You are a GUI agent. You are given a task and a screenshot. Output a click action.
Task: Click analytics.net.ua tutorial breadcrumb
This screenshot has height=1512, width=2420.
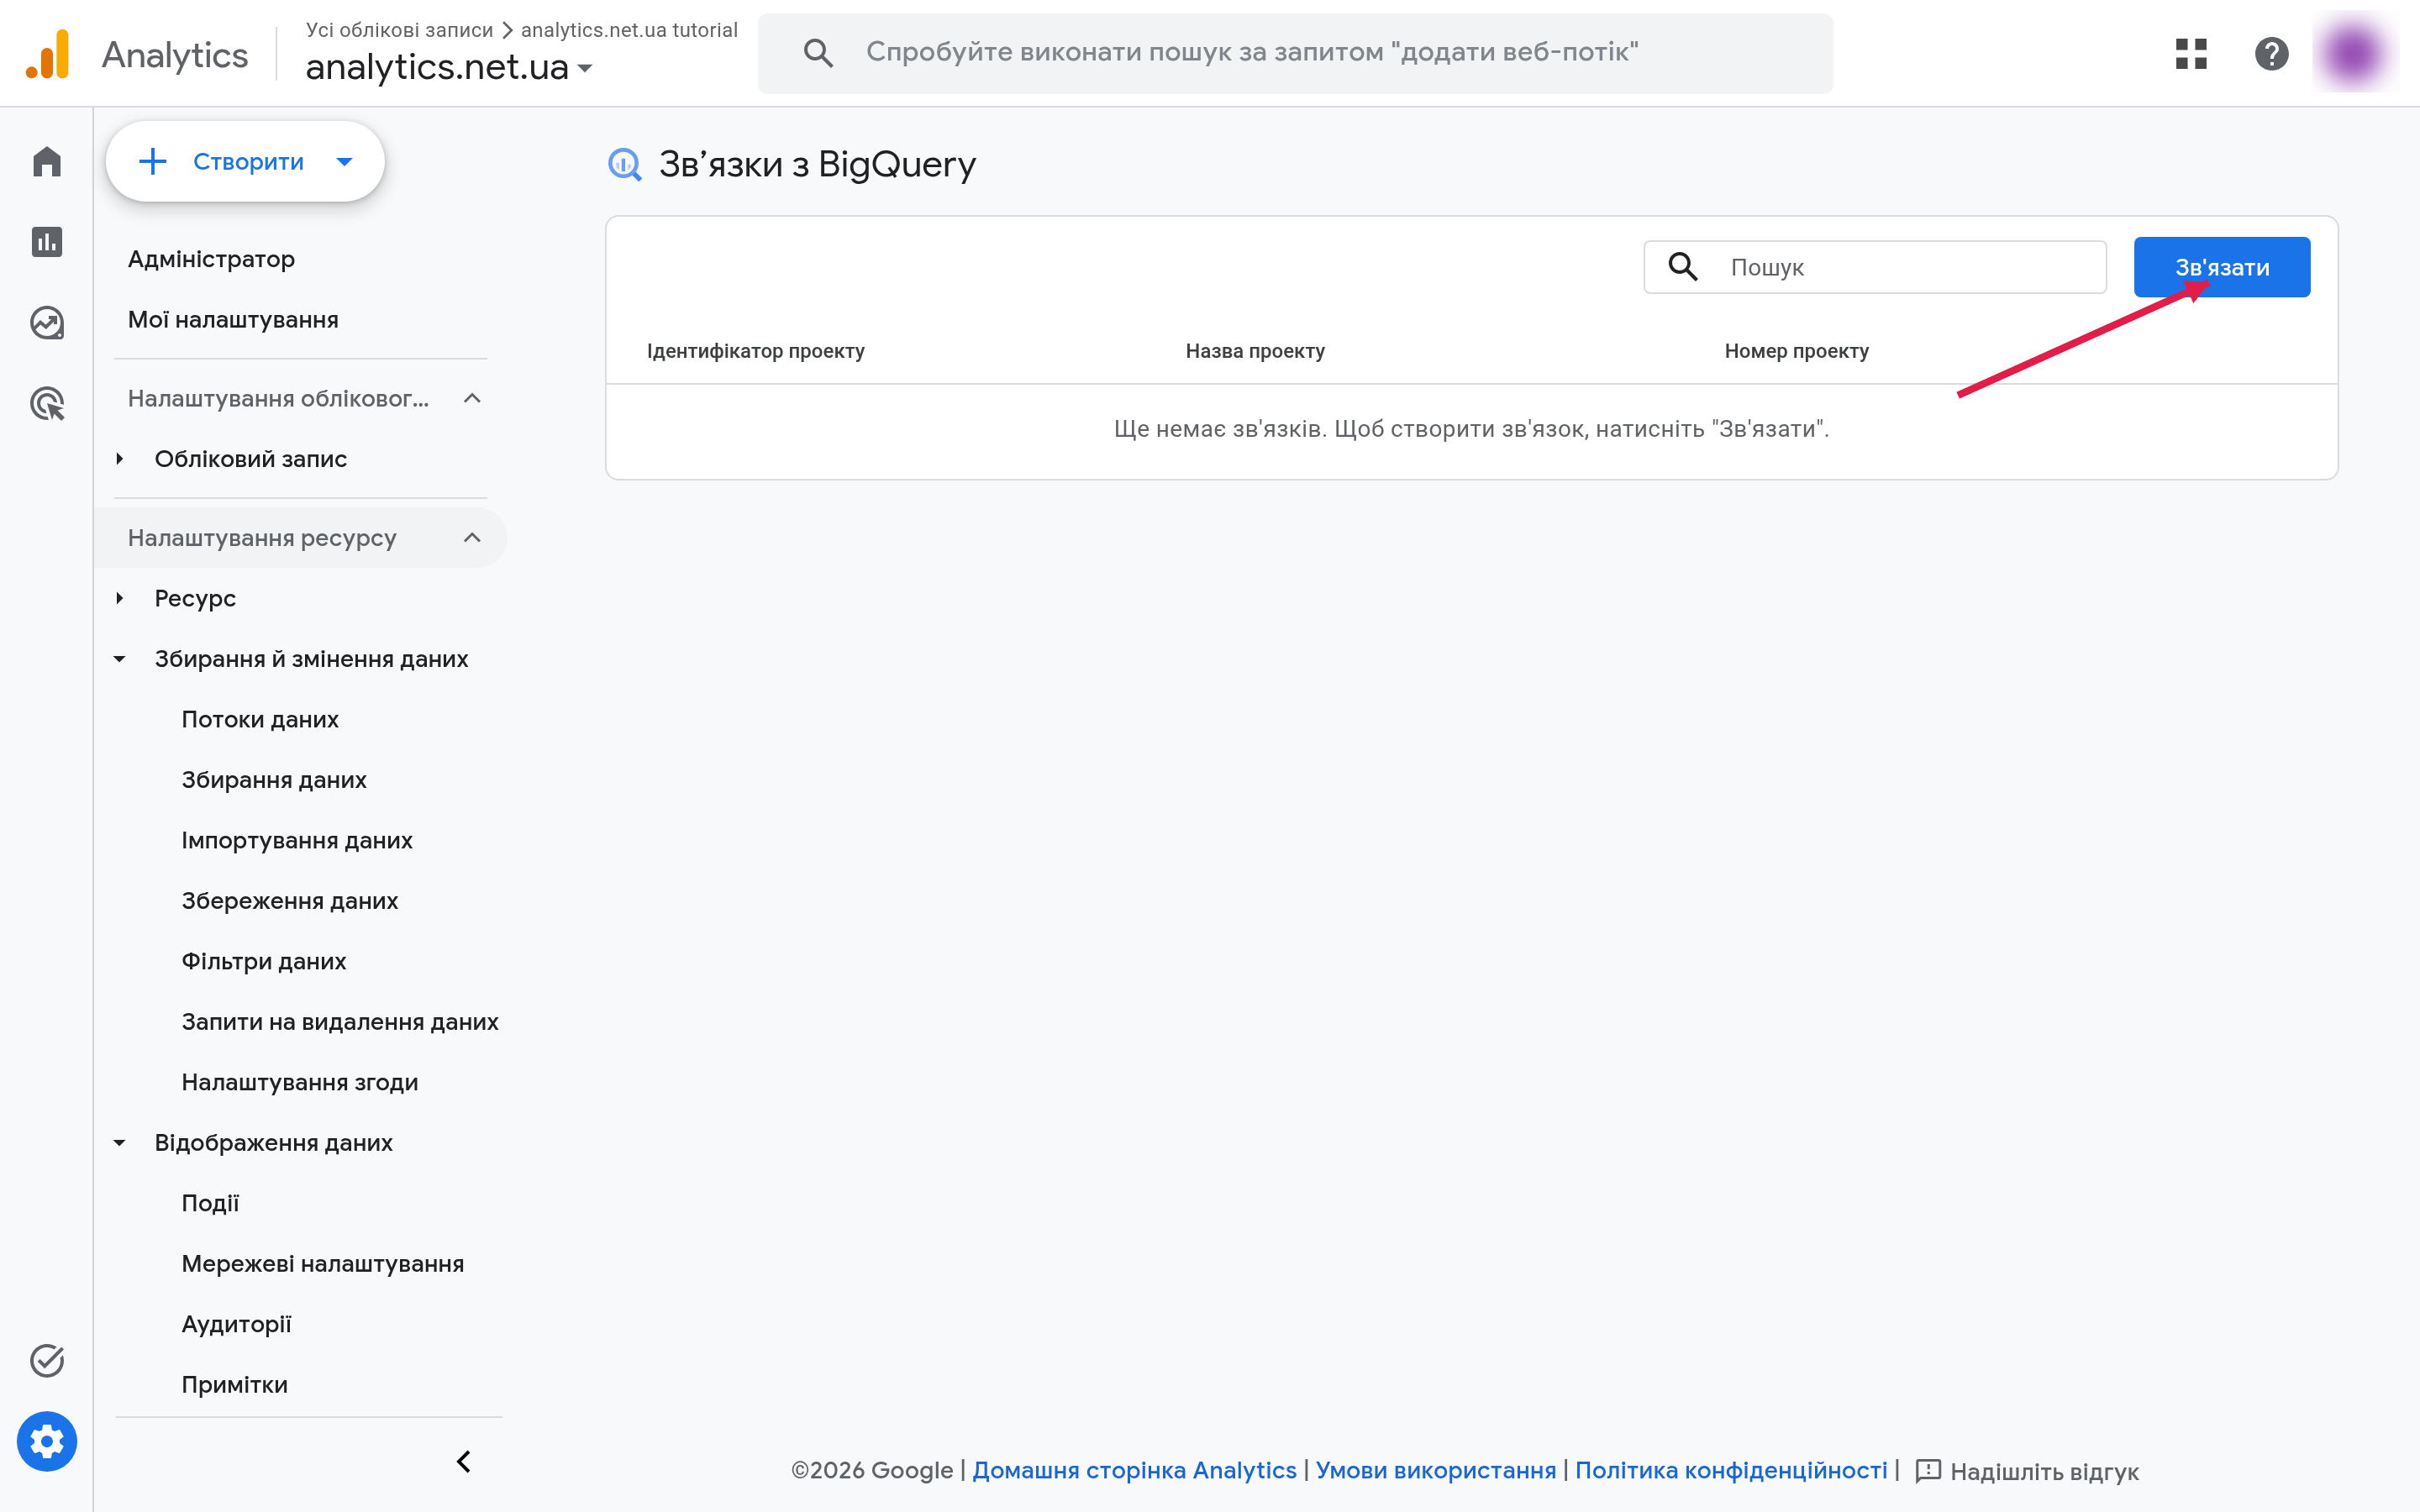coord(629,30)
